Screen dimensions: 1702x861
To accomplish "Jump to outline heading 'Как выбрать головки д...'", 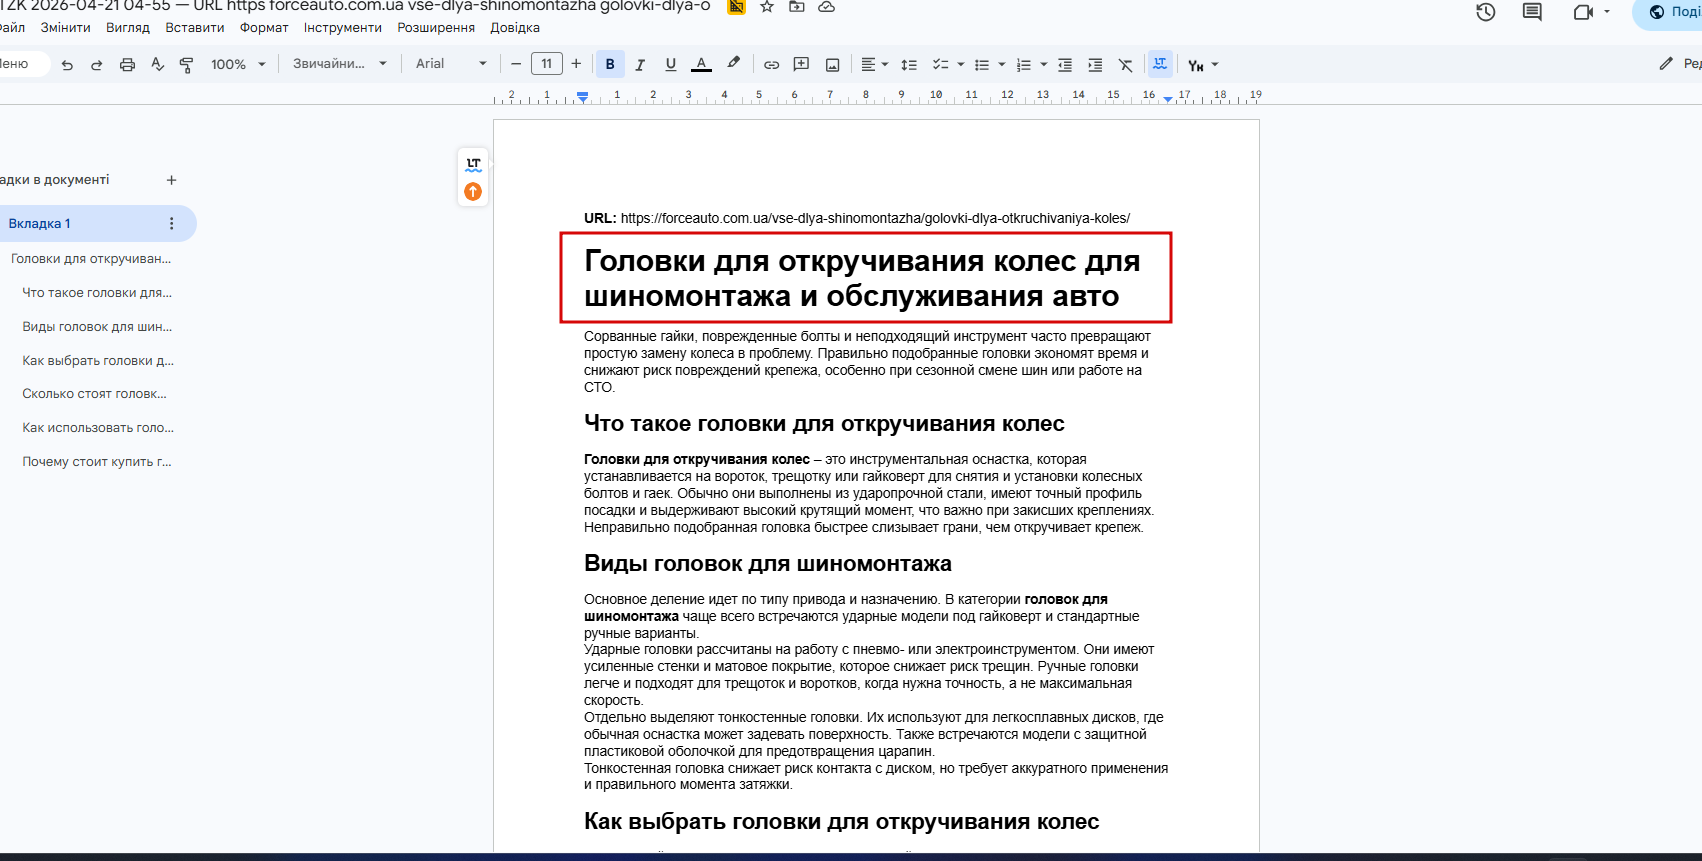I will pos(98,361).
